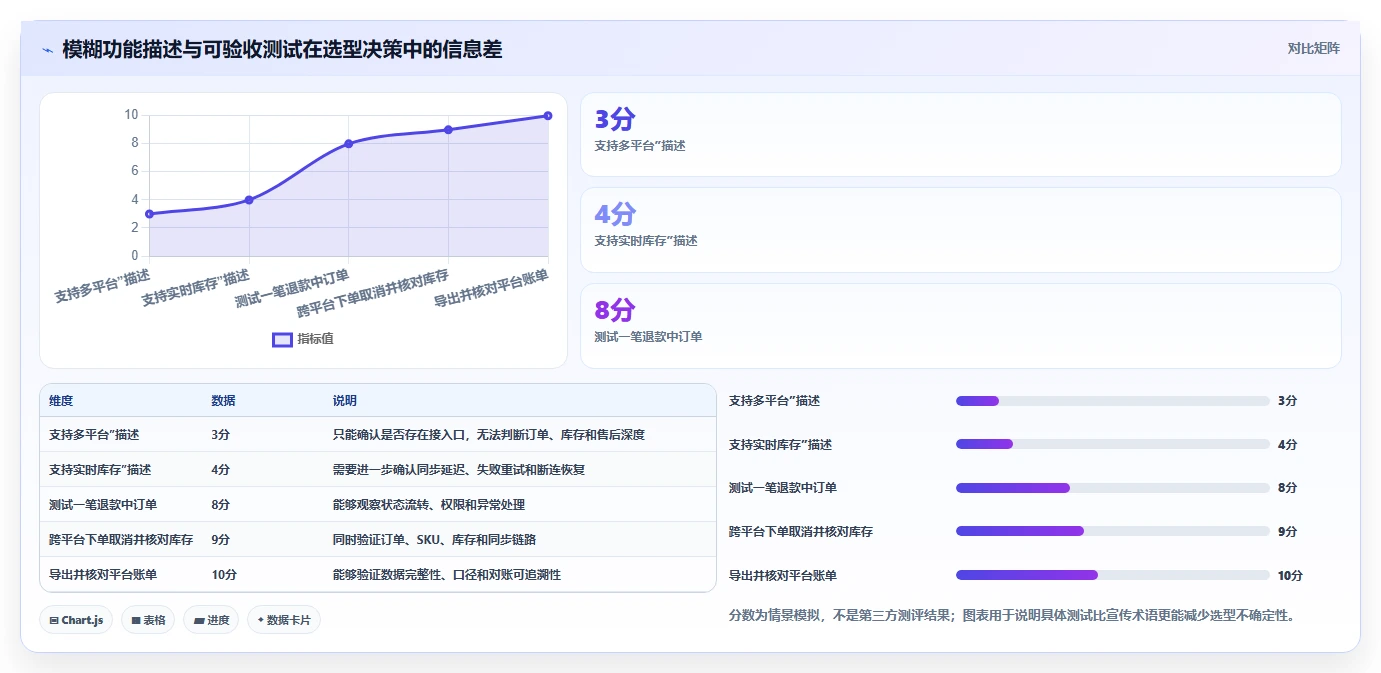Click the 维度 column header

(x=61, y=400)
